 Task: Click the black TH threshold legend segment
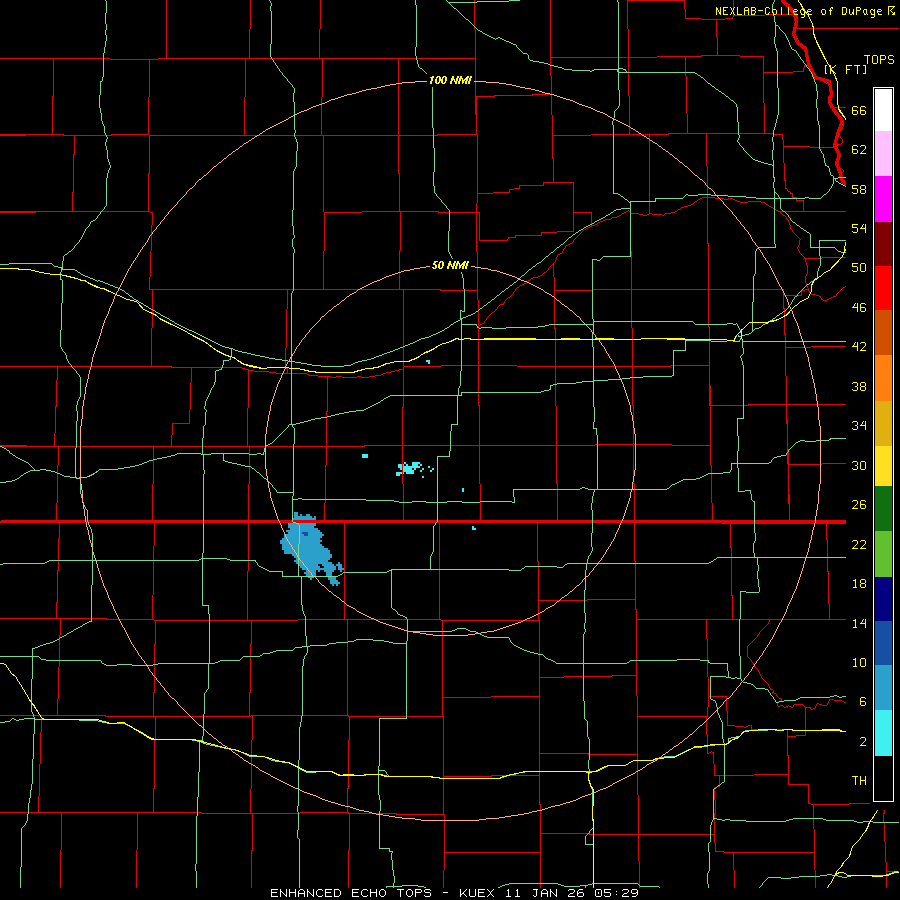pyautogui.click(x=883, y=778)
